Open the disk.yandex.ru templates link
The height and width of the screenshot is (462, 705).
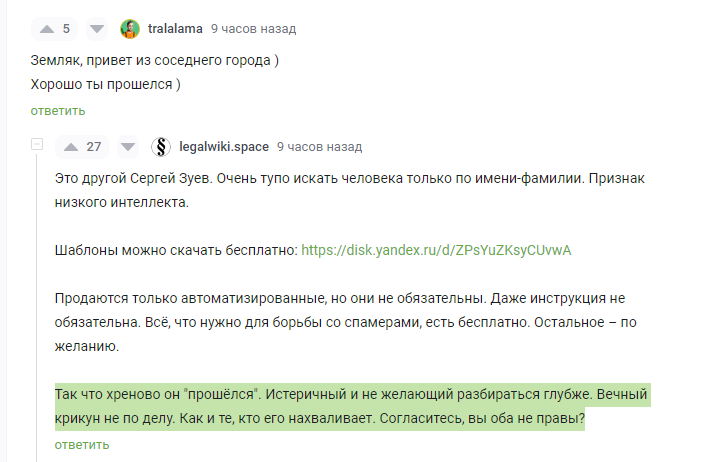436,249
